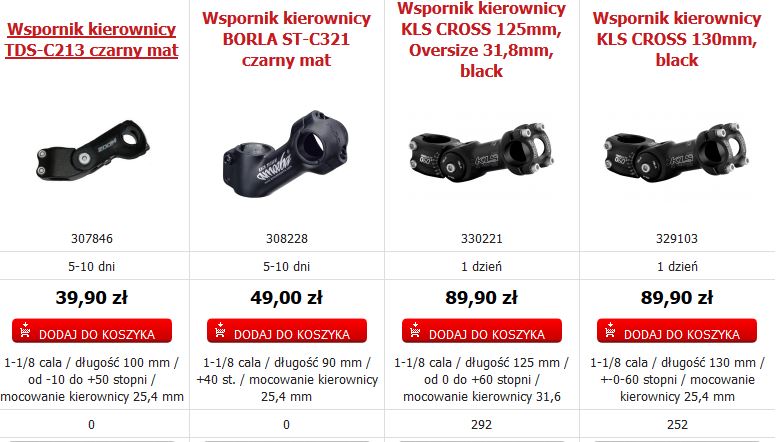
Task: Open Wspornik kierownicy BORLA ST-C321 title link
Action: point(287,39)
